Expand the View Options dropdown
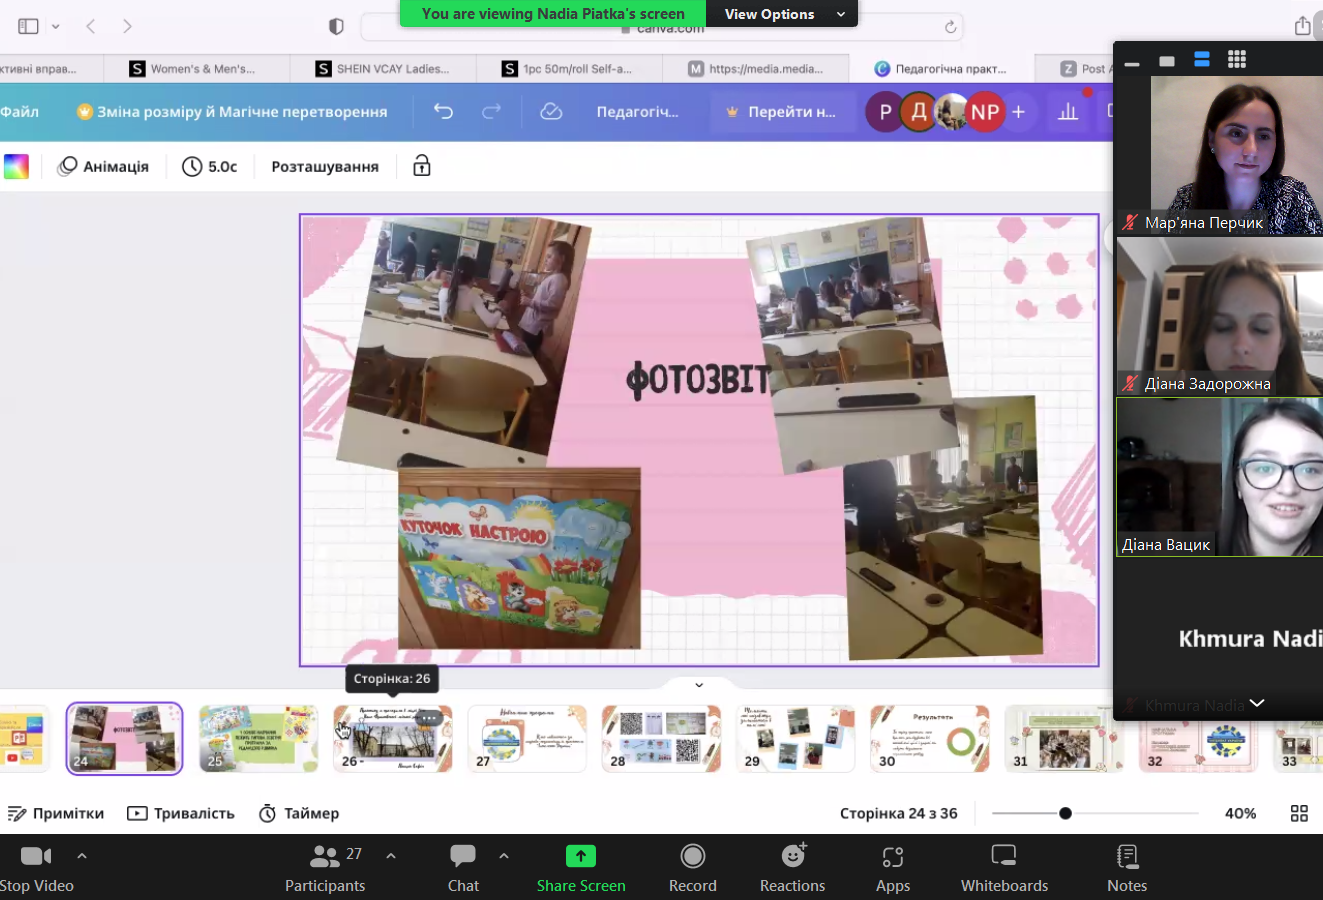Screen dimensions: 1323x900 click(783, 14)
